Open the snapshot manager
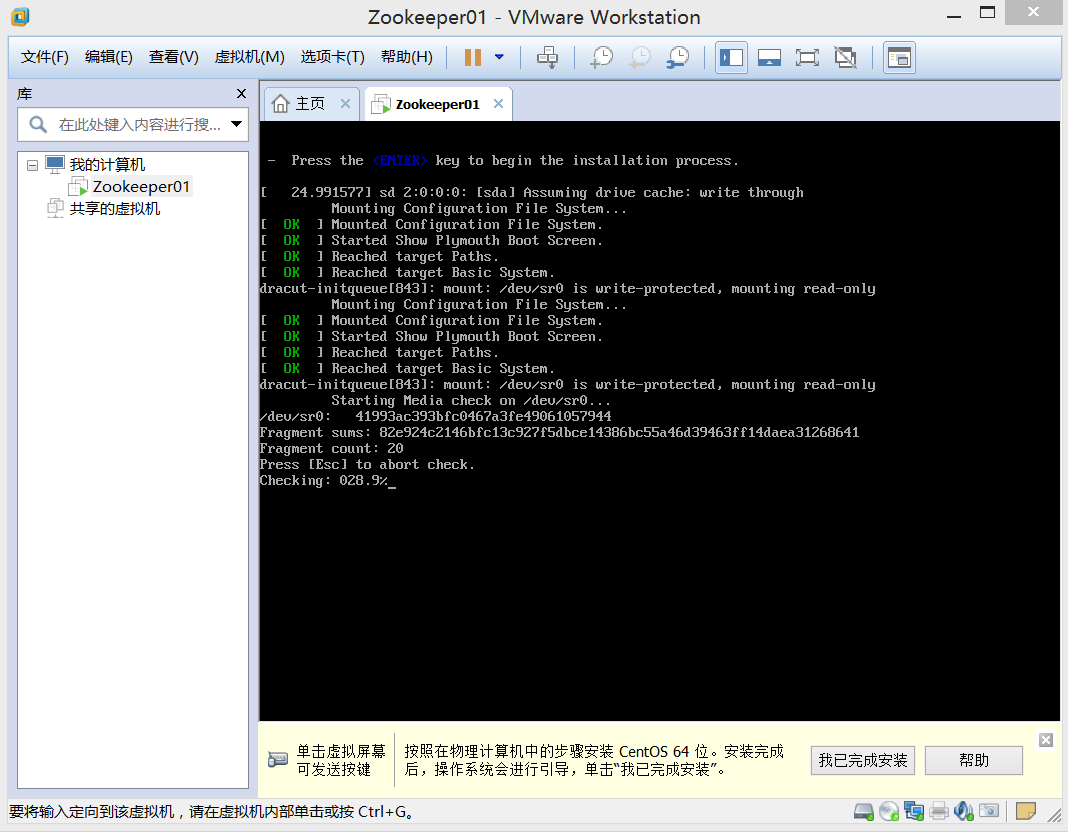The height and width of the screenshot is (832, 1068). (678, 57)
